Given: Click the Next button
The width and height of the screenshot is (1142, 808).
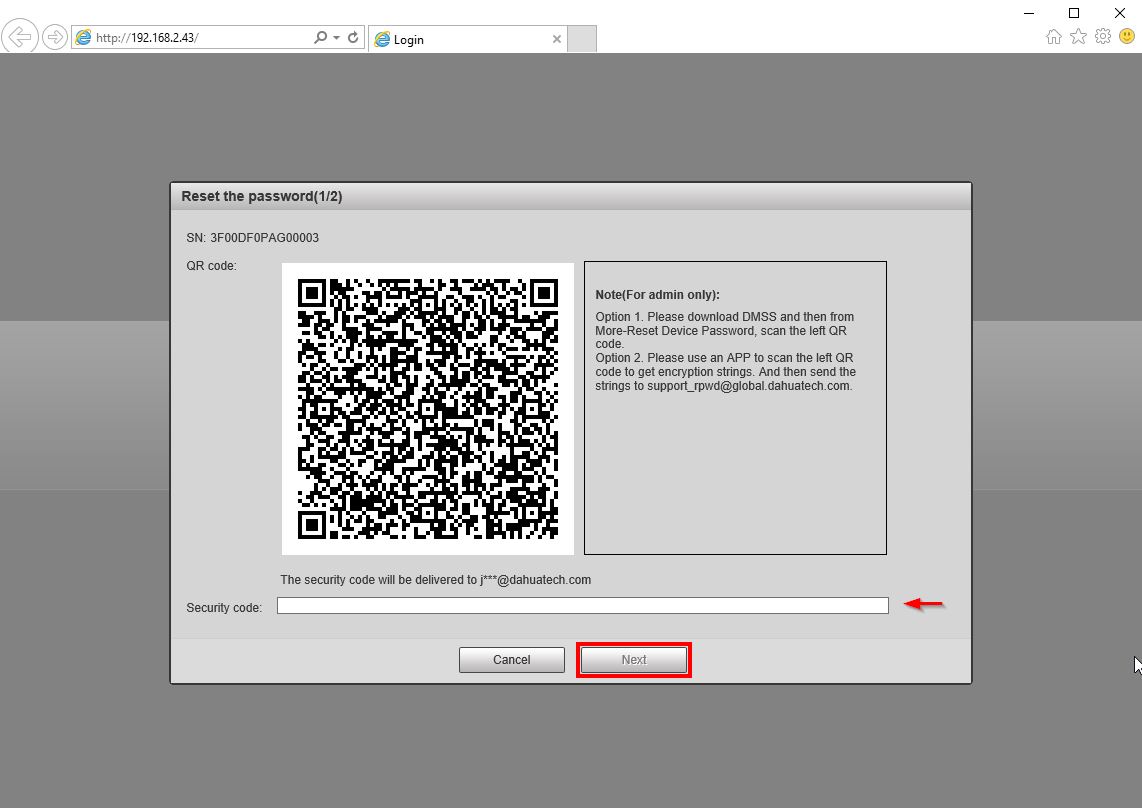Looking at the screenshot, I should [633, 659].
